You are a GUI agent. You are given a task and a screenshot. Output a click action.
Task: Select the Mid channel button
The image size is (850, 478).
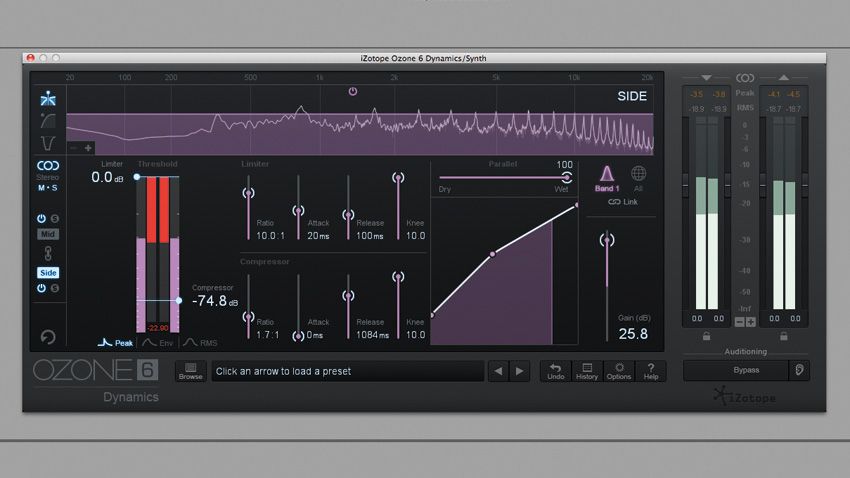(48, 234)
